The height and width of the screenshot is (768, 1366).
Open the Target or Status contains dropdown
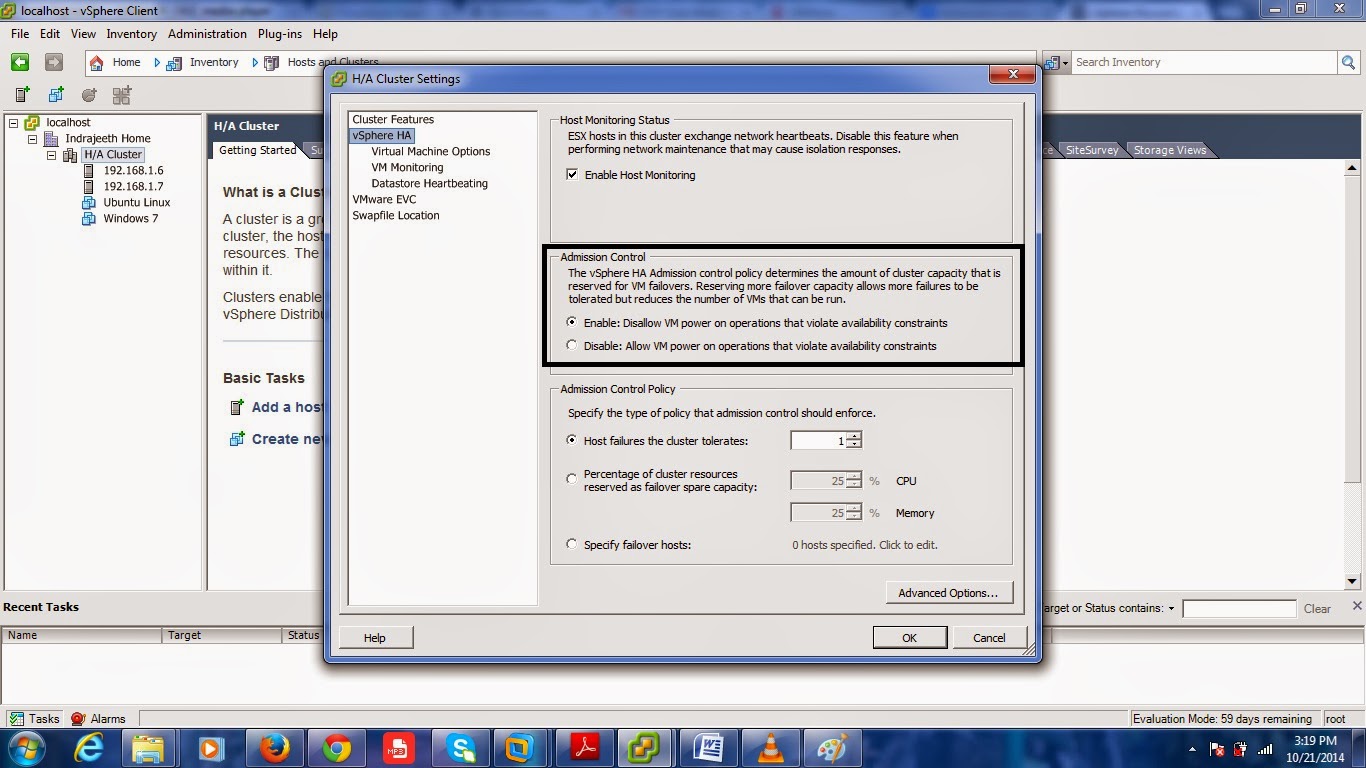(1170, 608)
